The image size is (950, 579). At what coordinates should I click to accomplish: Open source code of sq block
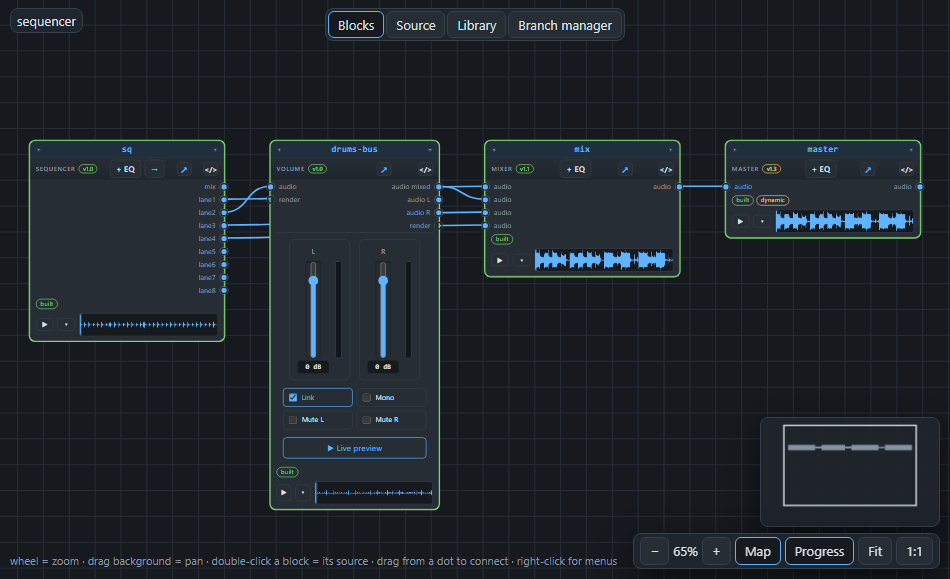click(x=211, y=170)
